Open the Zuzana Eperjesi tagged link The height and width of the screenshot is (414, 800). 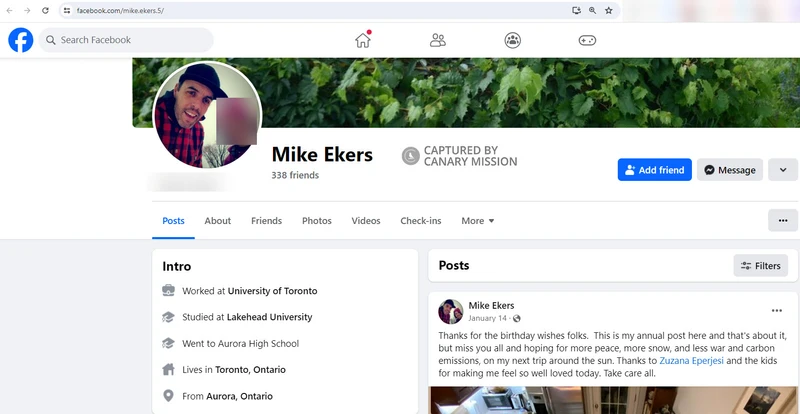692,361
